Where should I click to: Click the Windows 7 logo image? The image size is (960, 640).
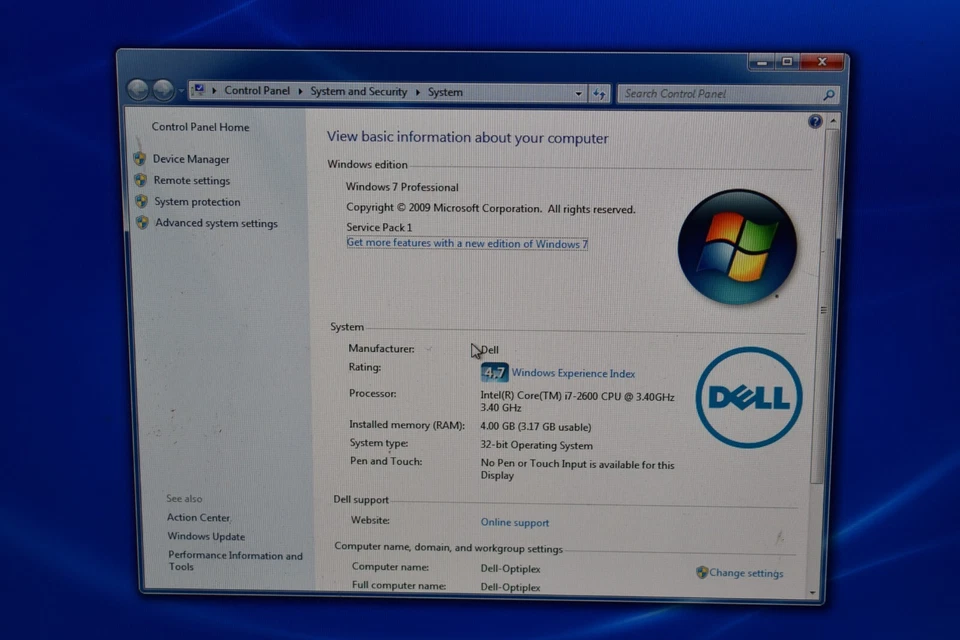(x=738, y=246)
